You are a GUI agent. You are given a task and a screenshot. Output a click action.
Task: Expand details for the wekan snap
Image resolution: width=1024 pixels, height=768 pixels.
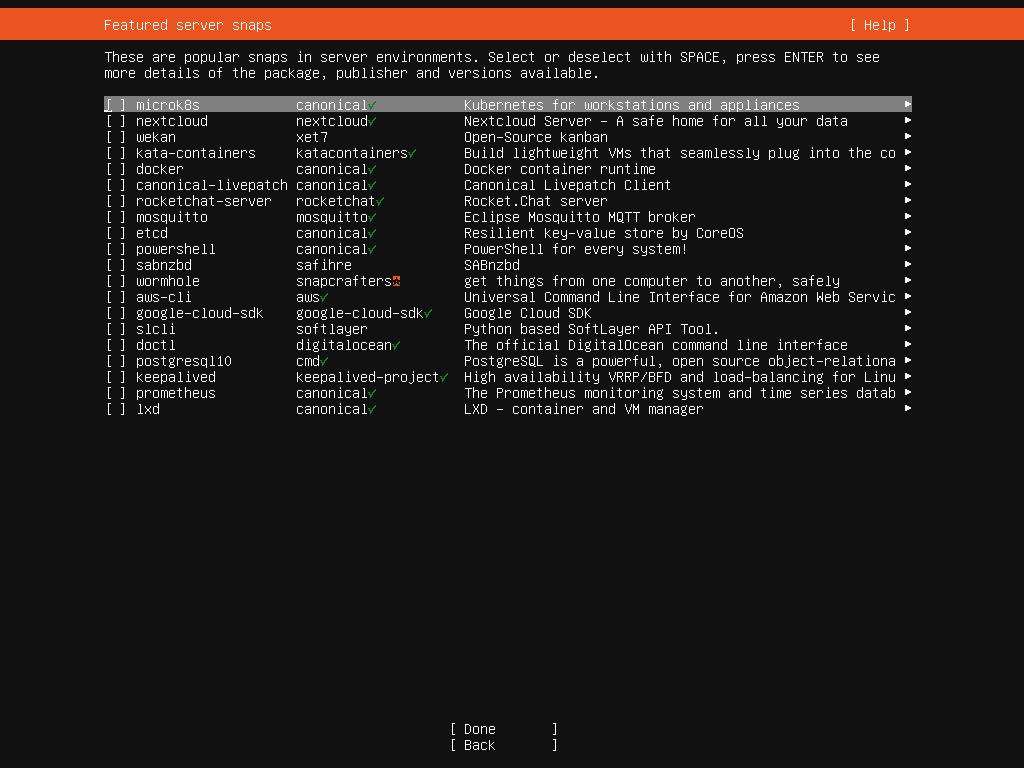coord(907,137)
